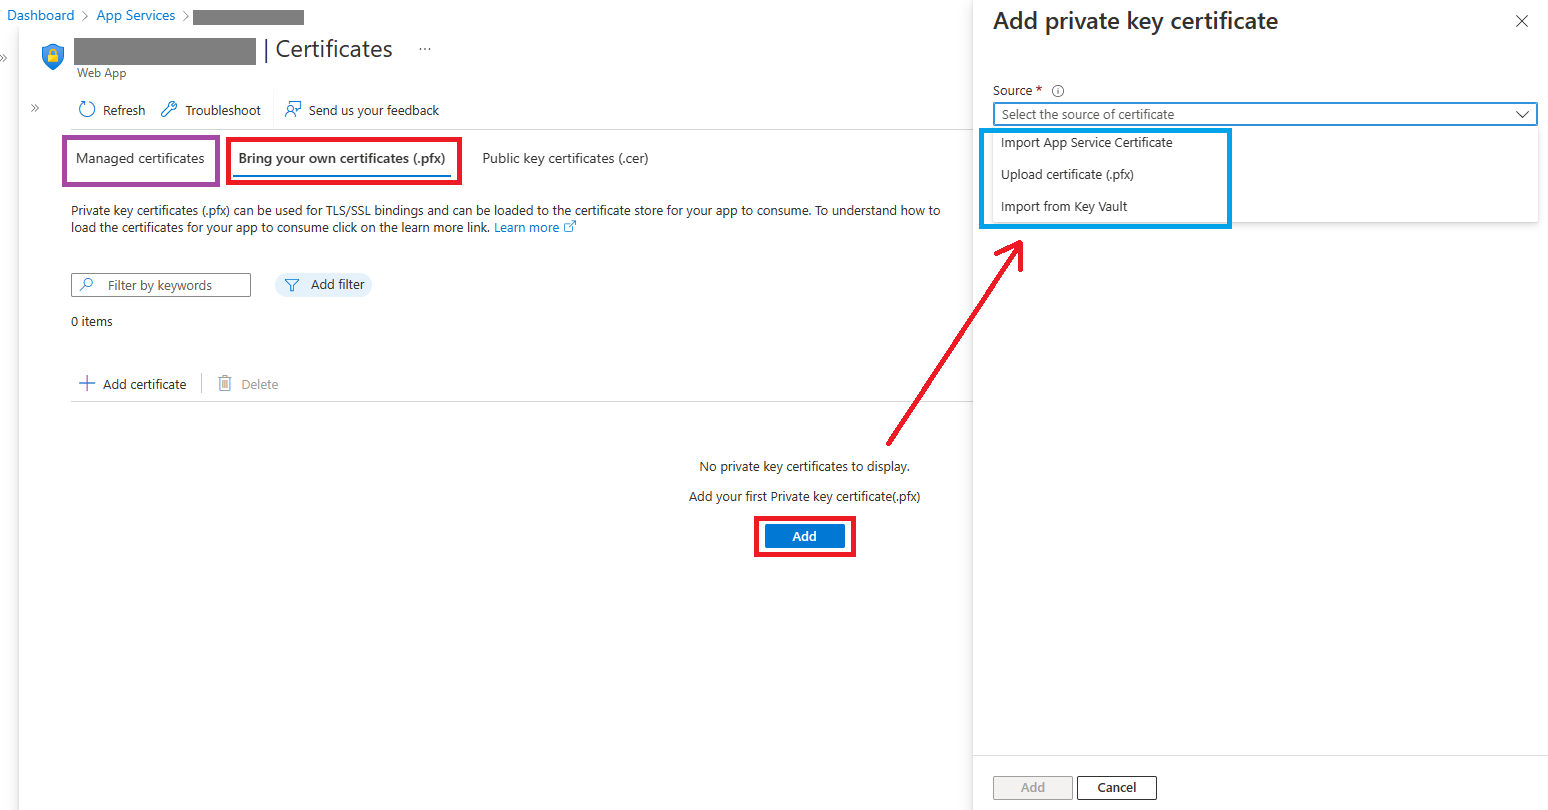
Task: Expand the left sidebar double chevron
Action: (x=35, y=108)
